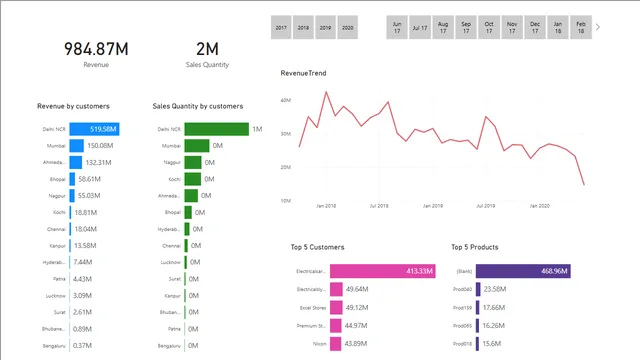Select the 2018 year slicer button
640x360 pixels.
303,27
